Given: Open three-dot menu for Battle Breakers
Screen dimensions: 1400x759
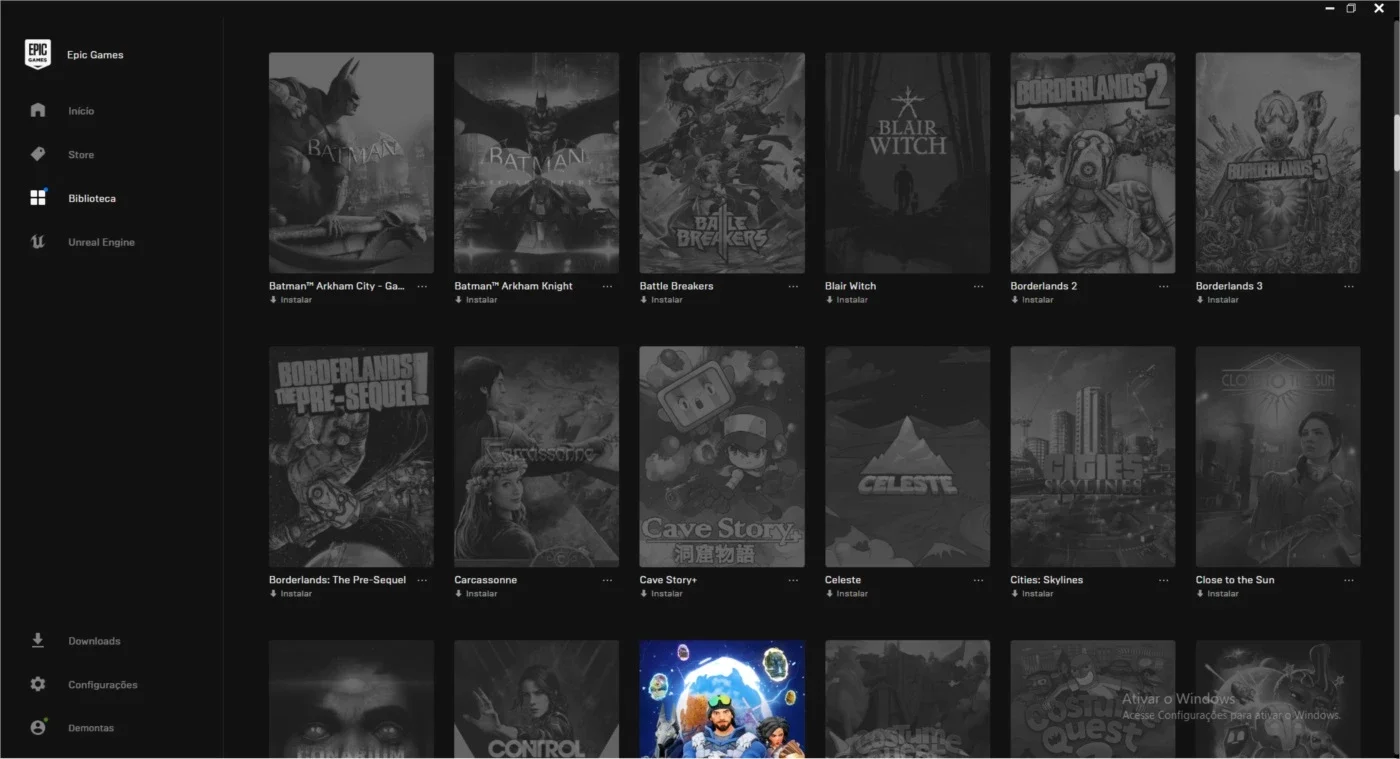Looking at the screenshot, I should tap(793, 287).
